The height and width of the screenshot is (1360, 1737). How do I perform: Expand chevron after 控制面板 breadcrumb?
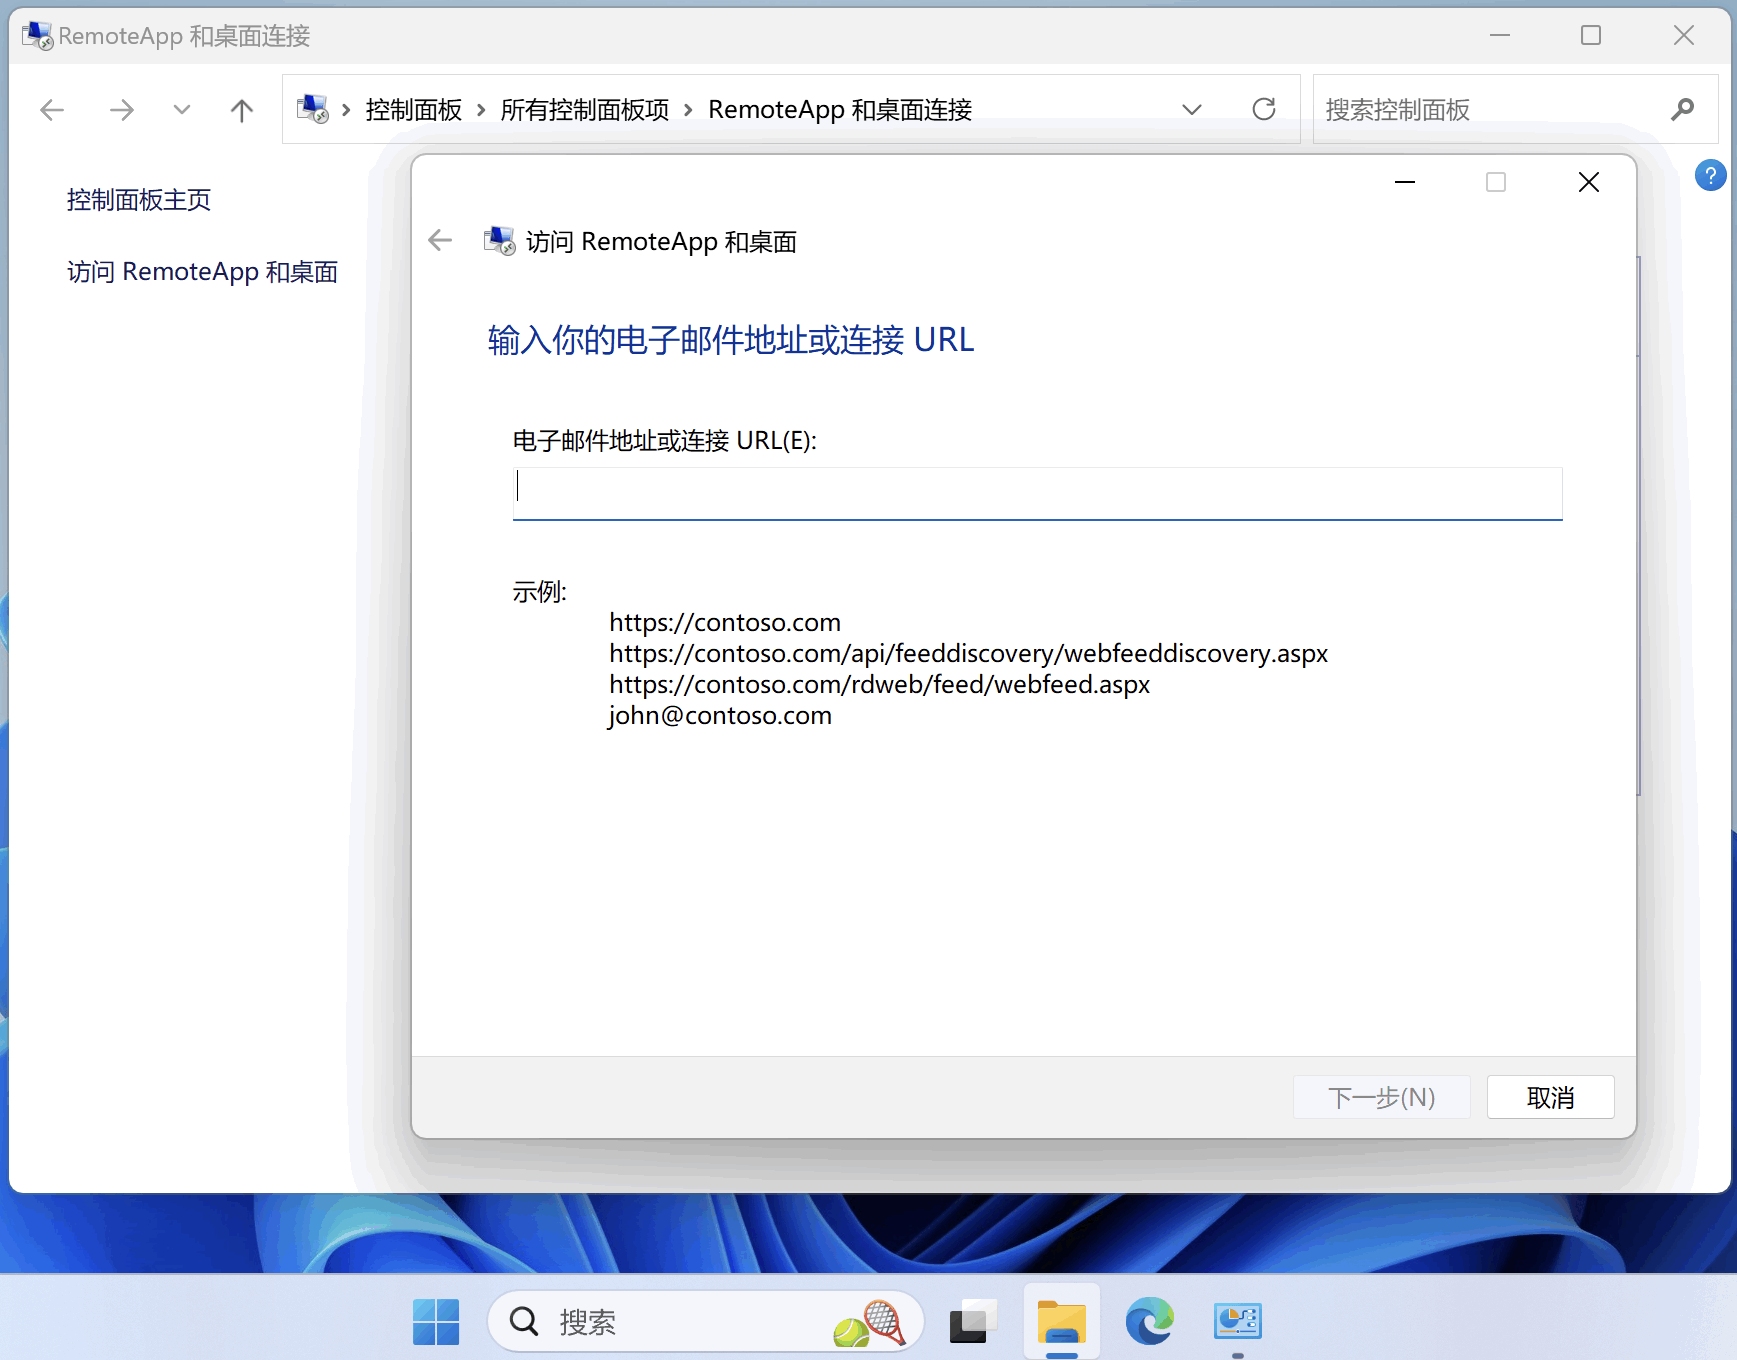tap(481, 110)
